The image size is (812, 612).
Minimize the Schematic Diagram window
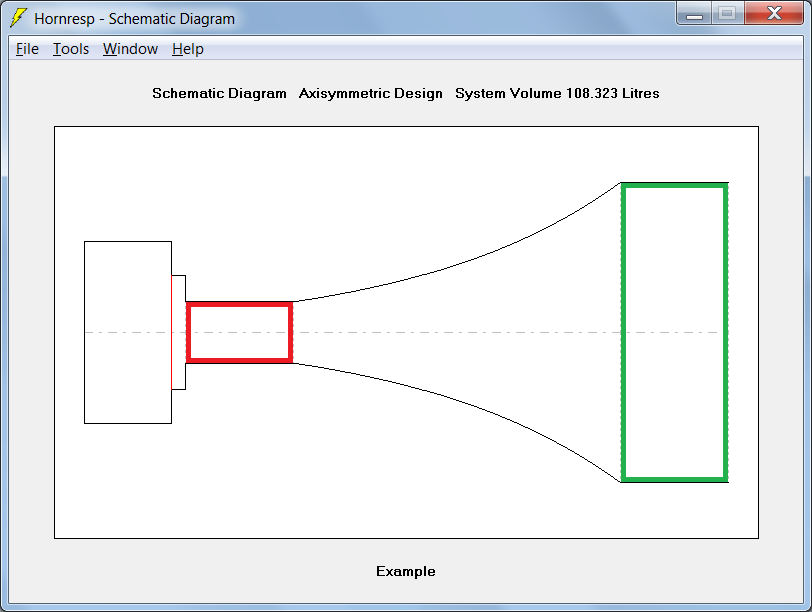click(x=694, y=13)
